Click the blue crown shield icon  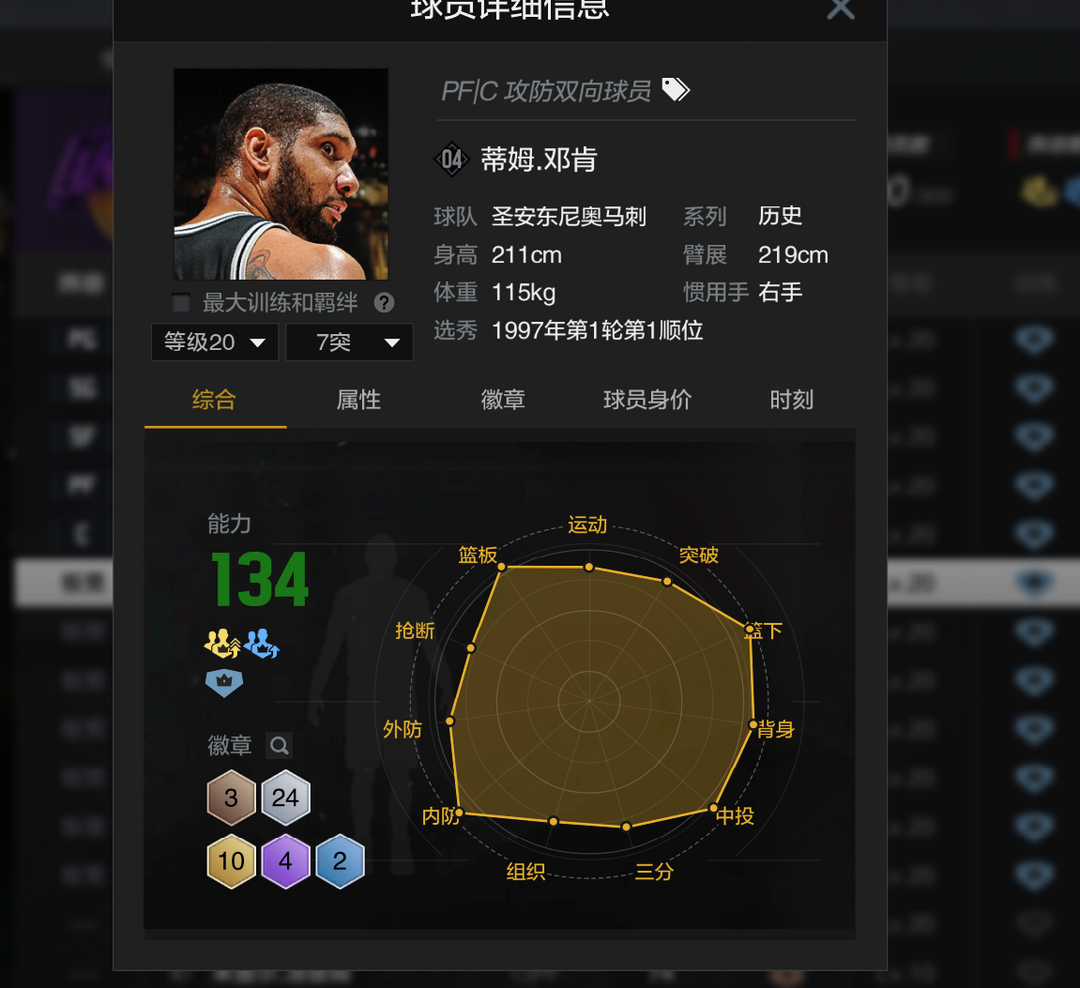point(224,683)
